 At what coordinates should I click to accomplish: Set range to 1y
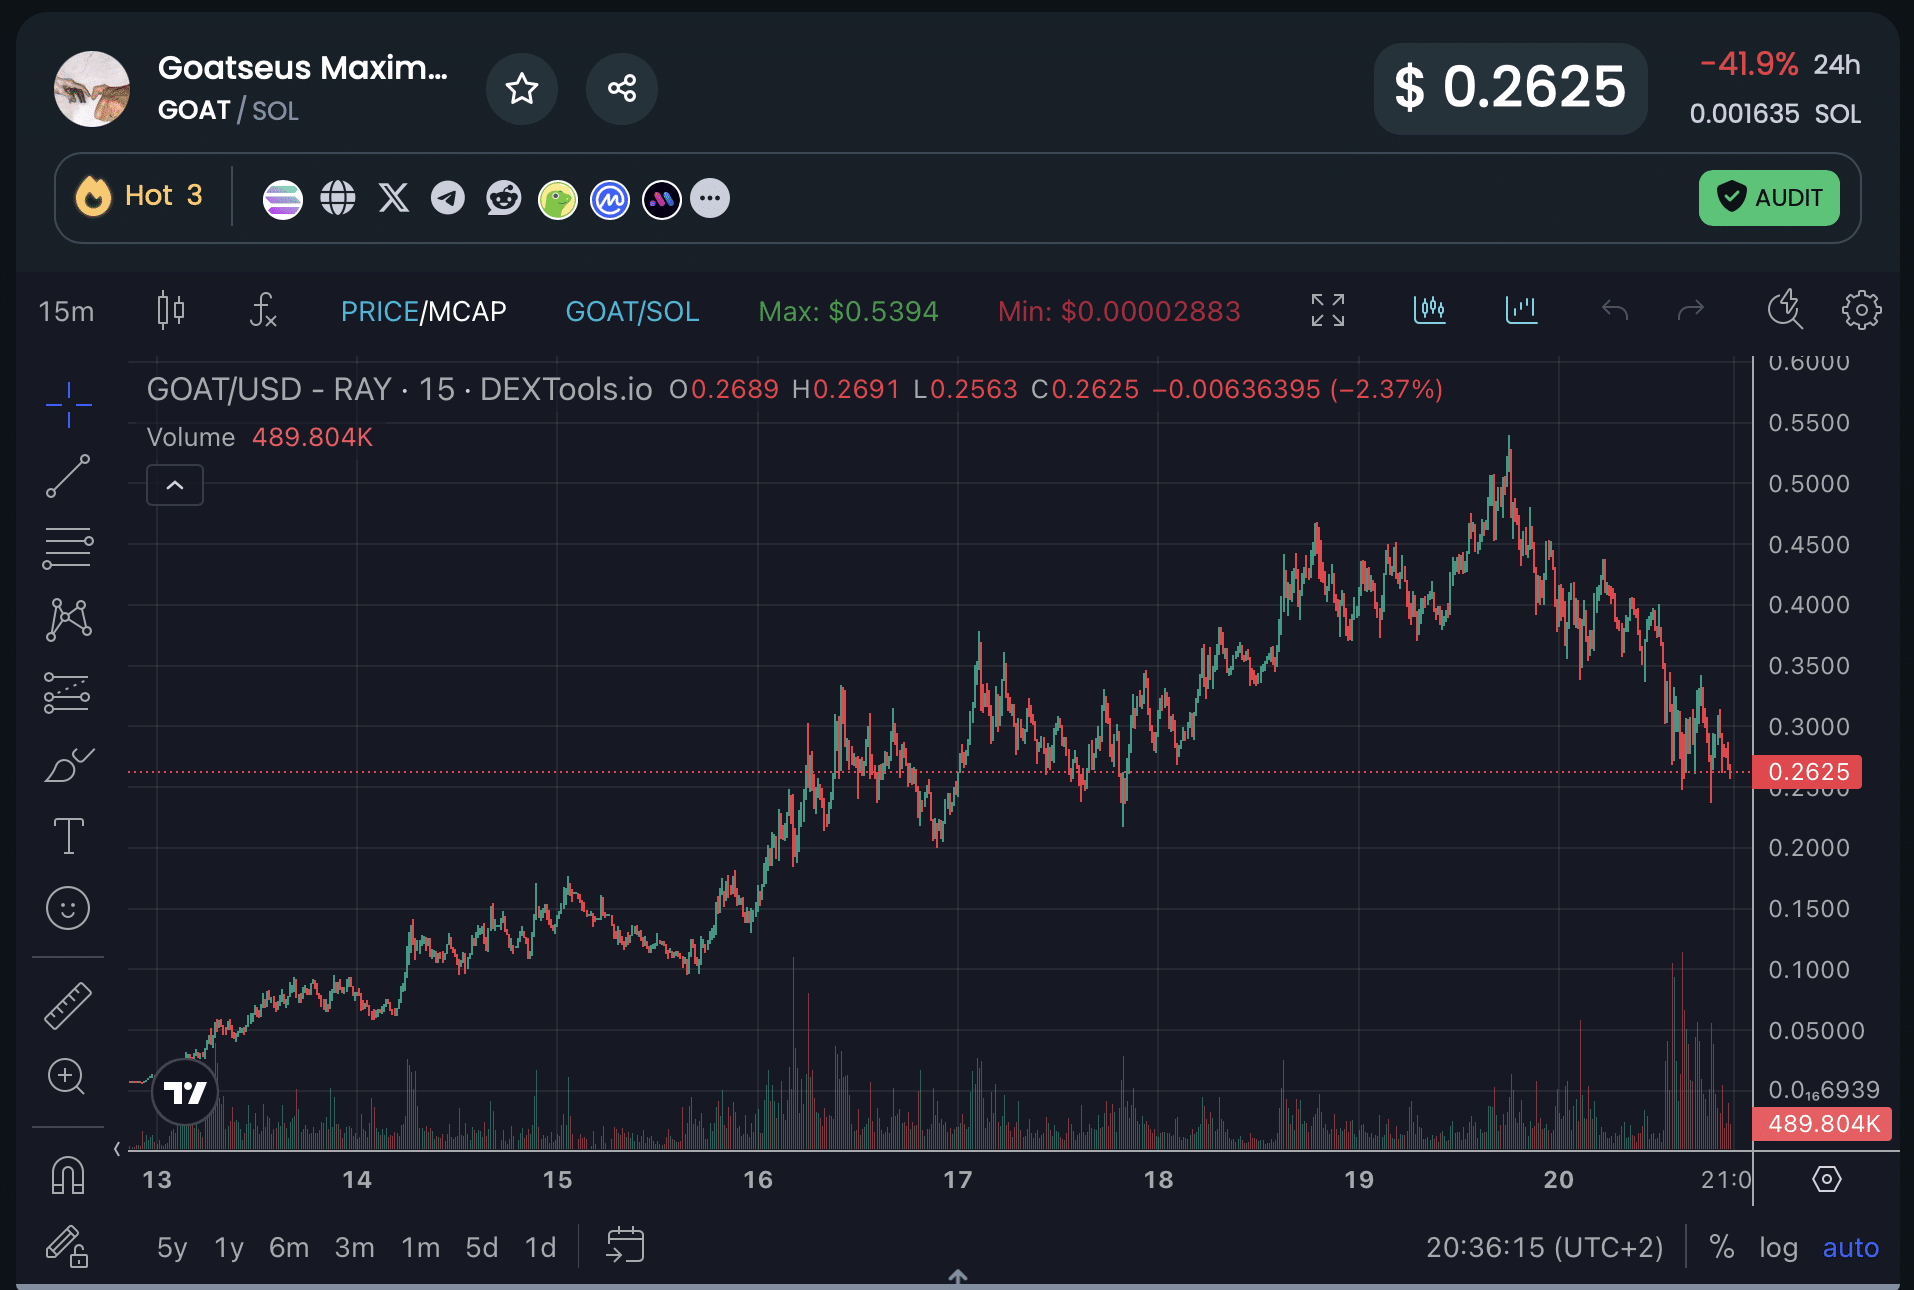[229, 1248]
